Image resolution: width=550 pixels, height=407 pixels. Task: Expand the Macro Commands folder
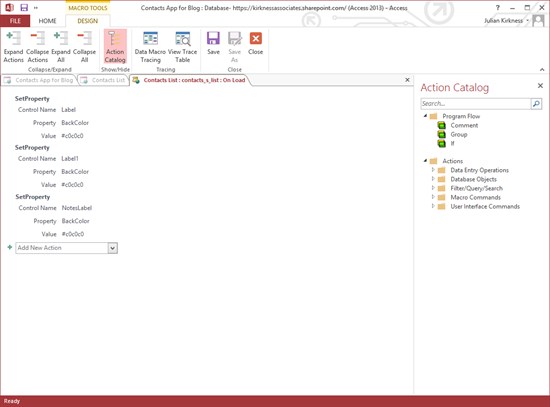tap(433, 197)
